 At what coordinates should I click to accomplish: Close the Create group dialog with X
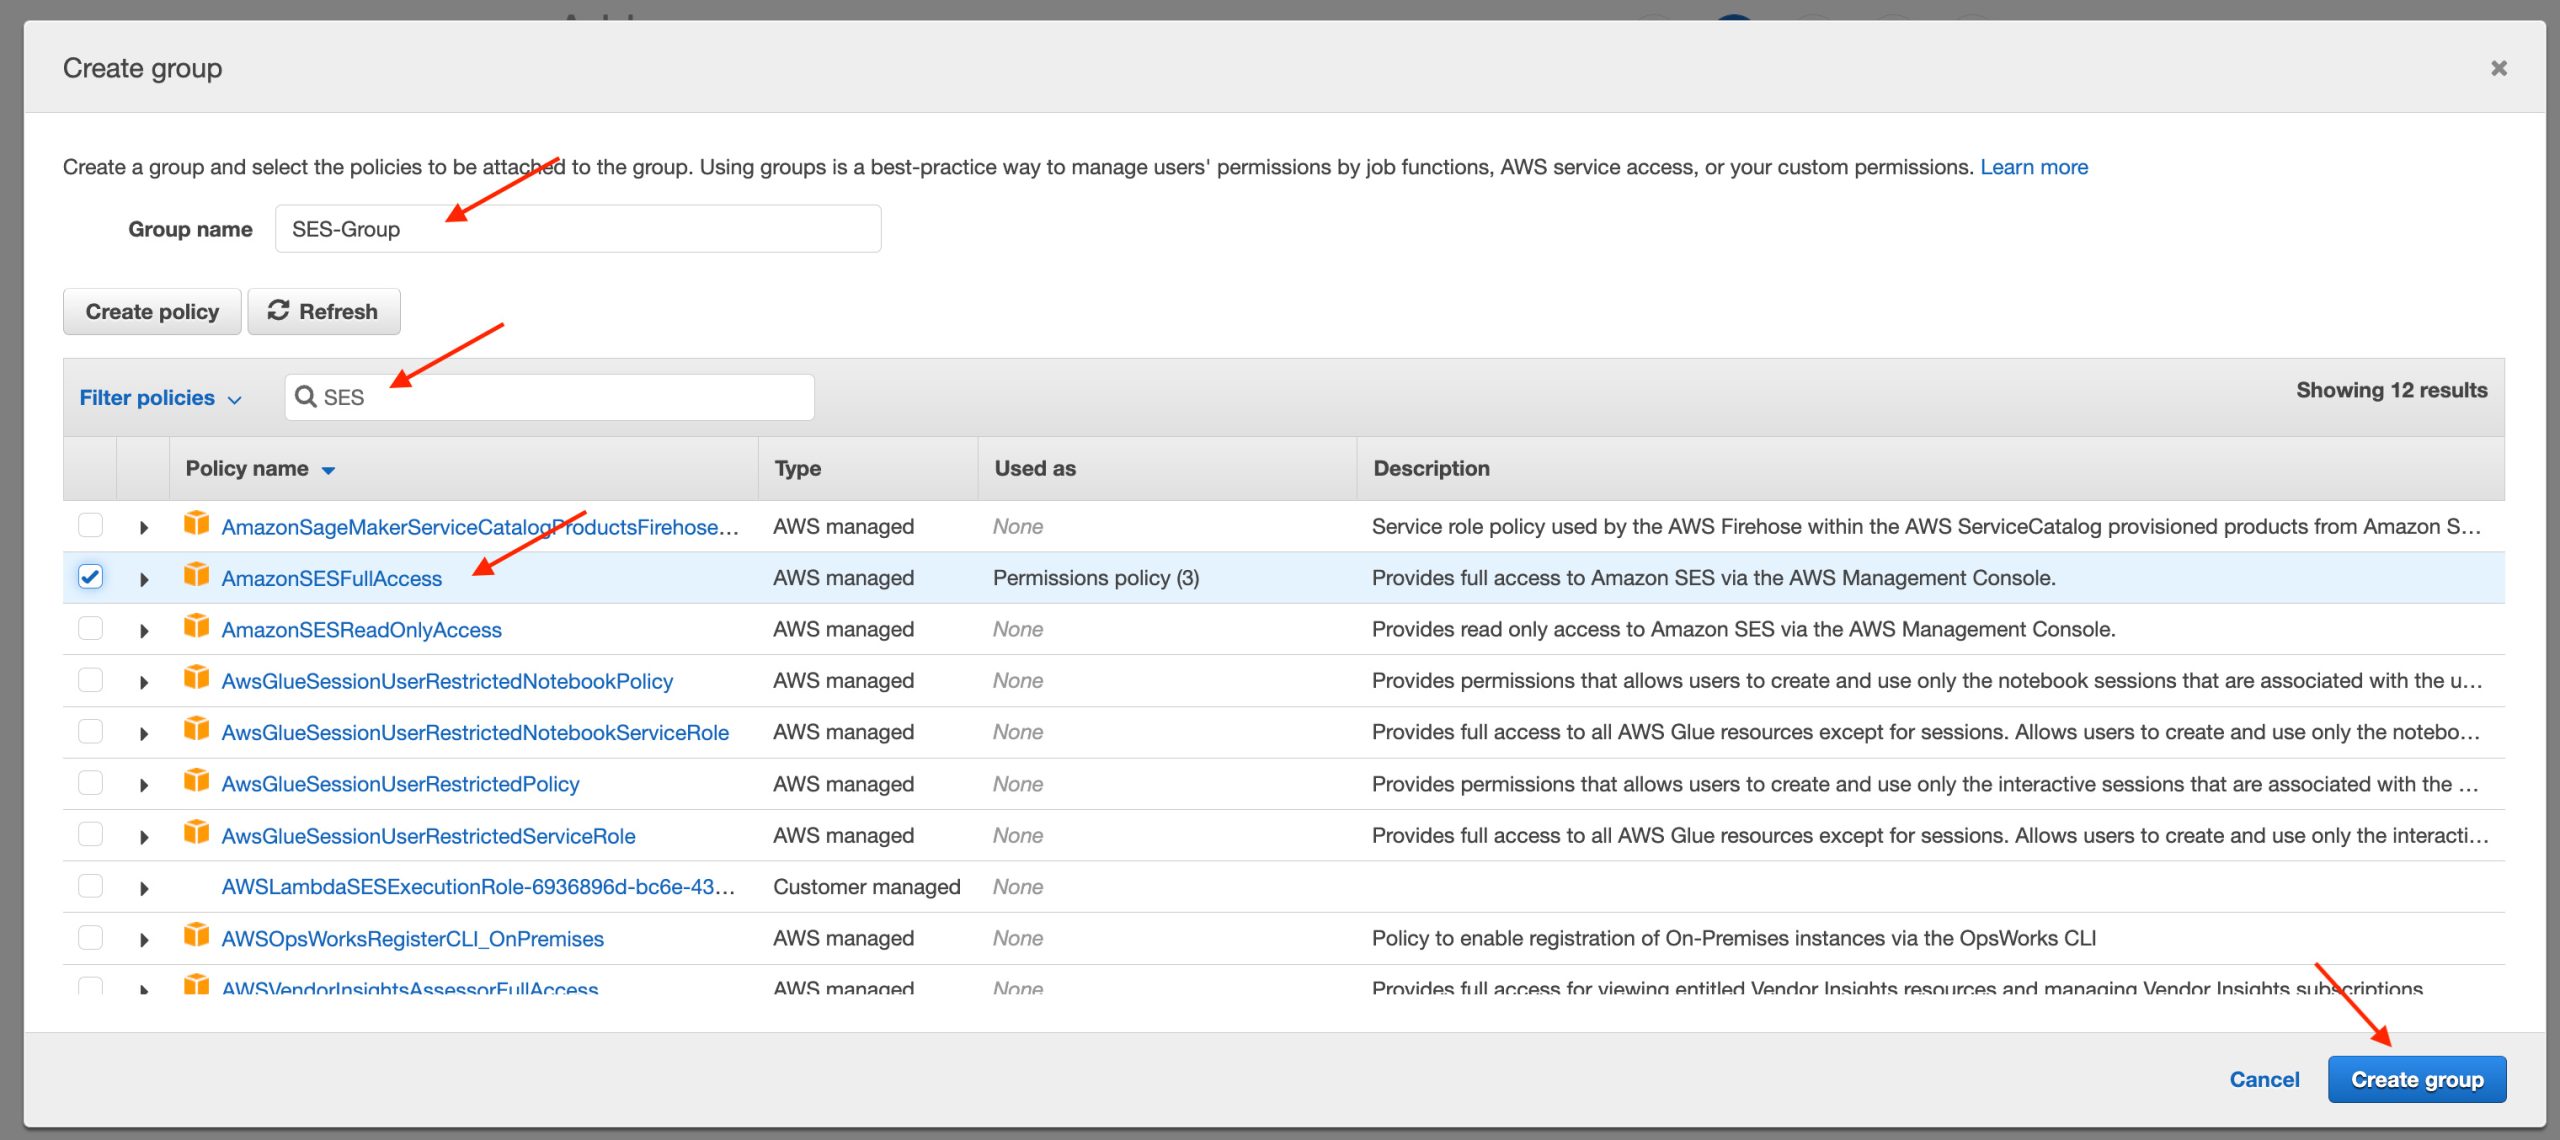click(x=2499, y=68)
